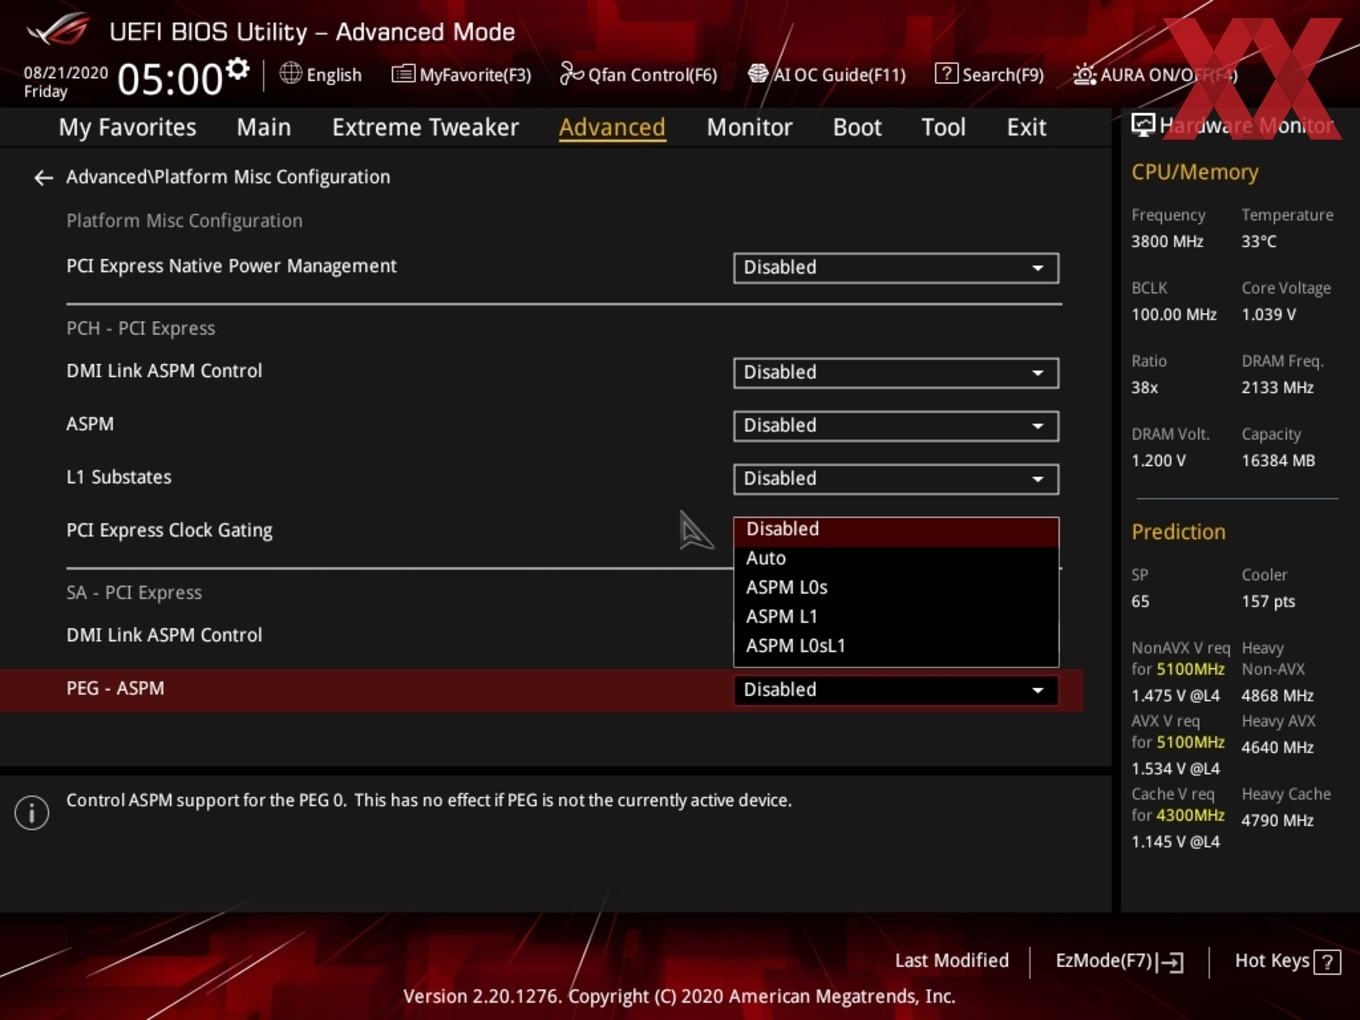Open Qfan Control(F6)
The height and width of the screenshot is (1020, 1360).
coord(638,75)
